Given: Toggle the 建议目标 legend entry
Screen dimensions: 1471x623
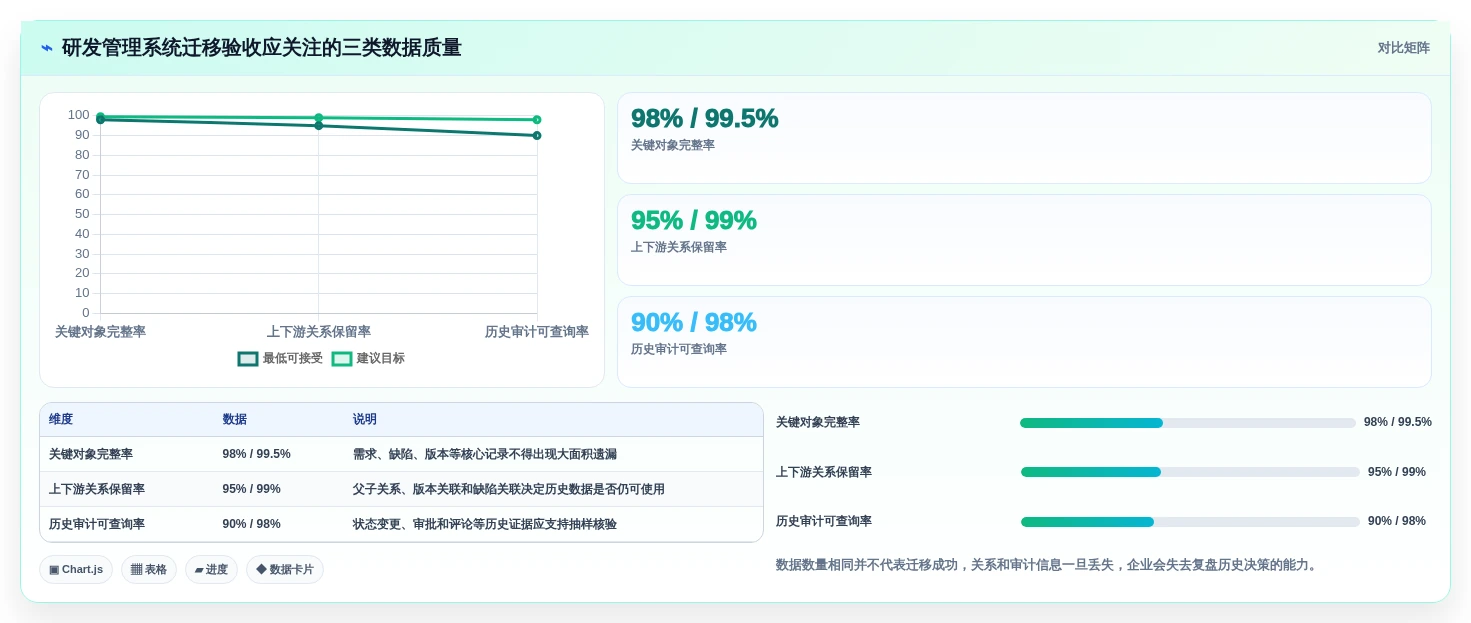Looking at the screenshot, I should (x=368, y=358).
